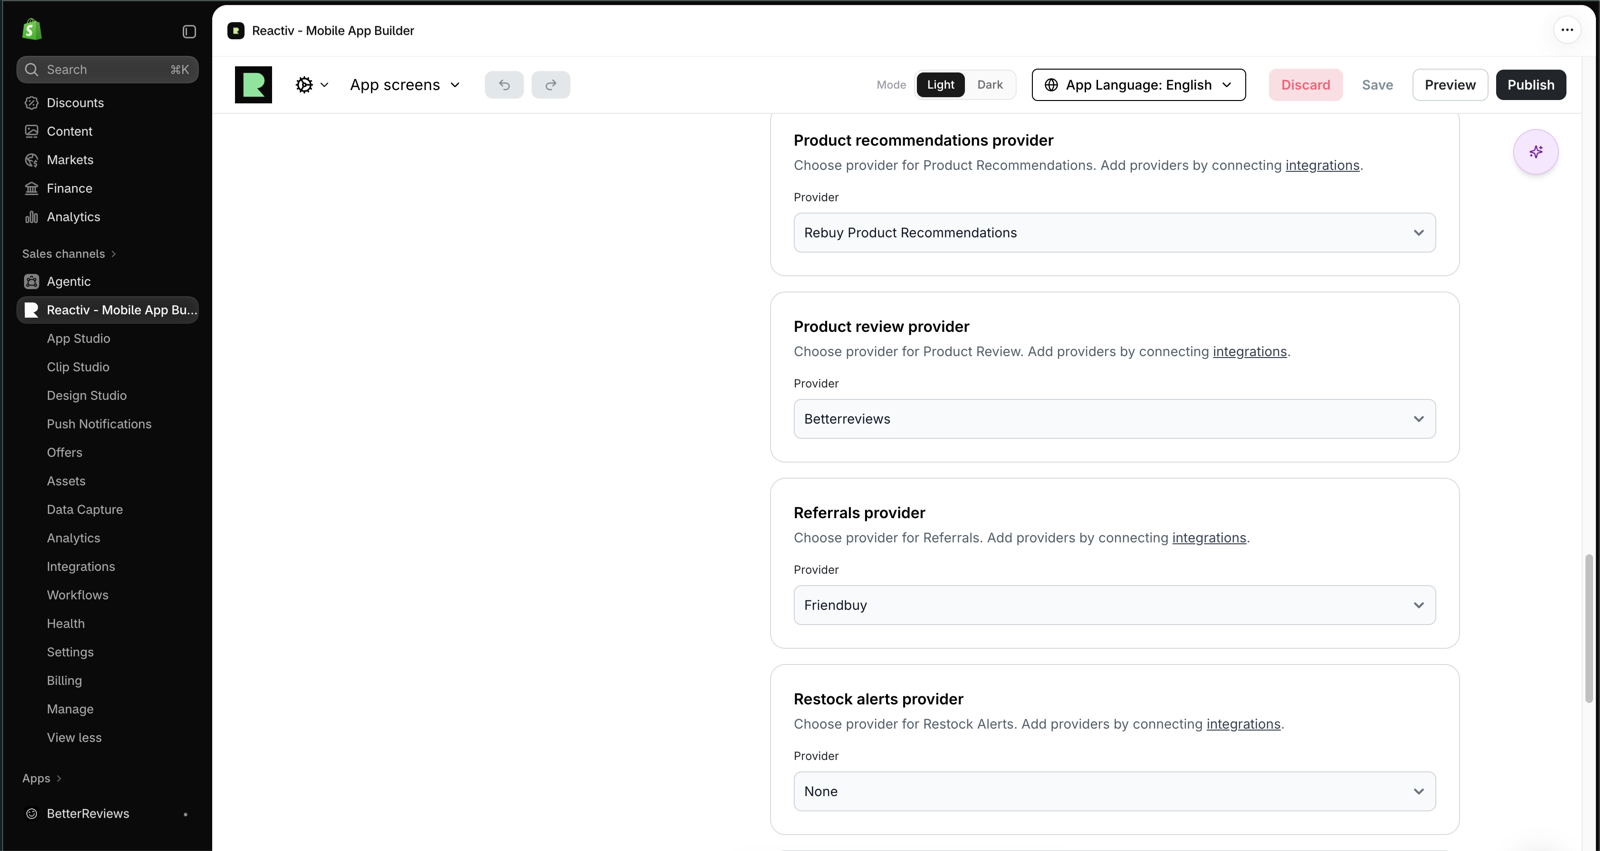Expand the Apps section

click(x=42, y=778)
